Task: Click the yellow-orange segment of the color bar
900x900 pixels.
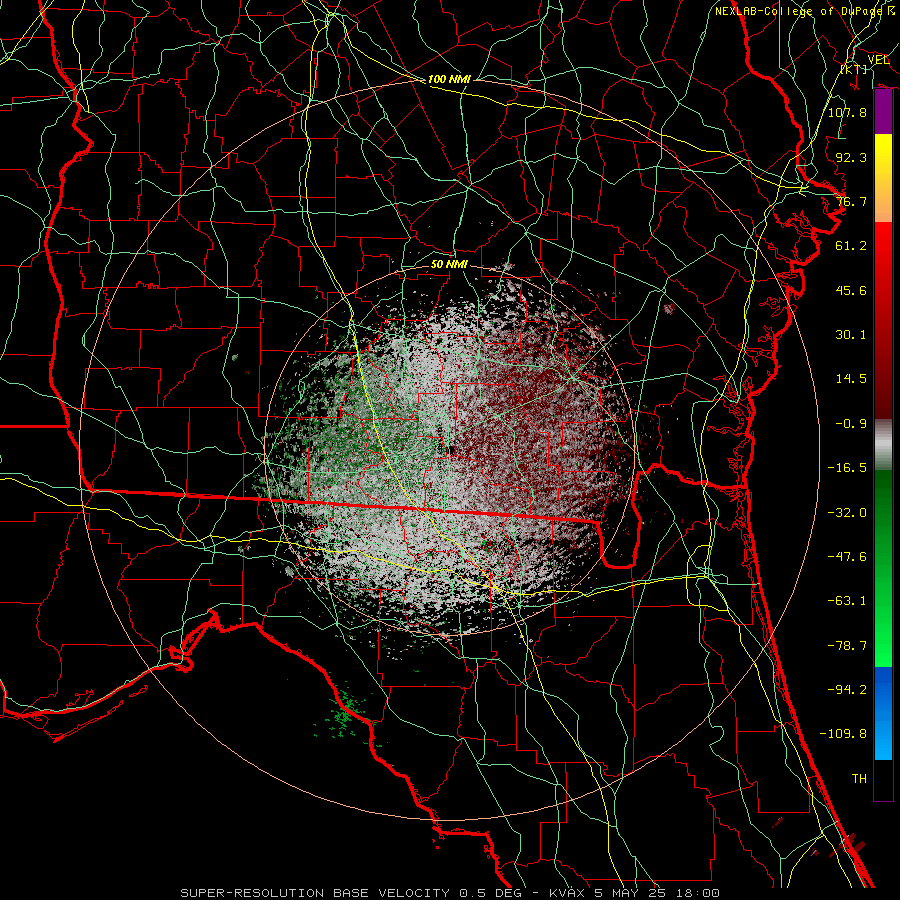Action: pos(883,178)
